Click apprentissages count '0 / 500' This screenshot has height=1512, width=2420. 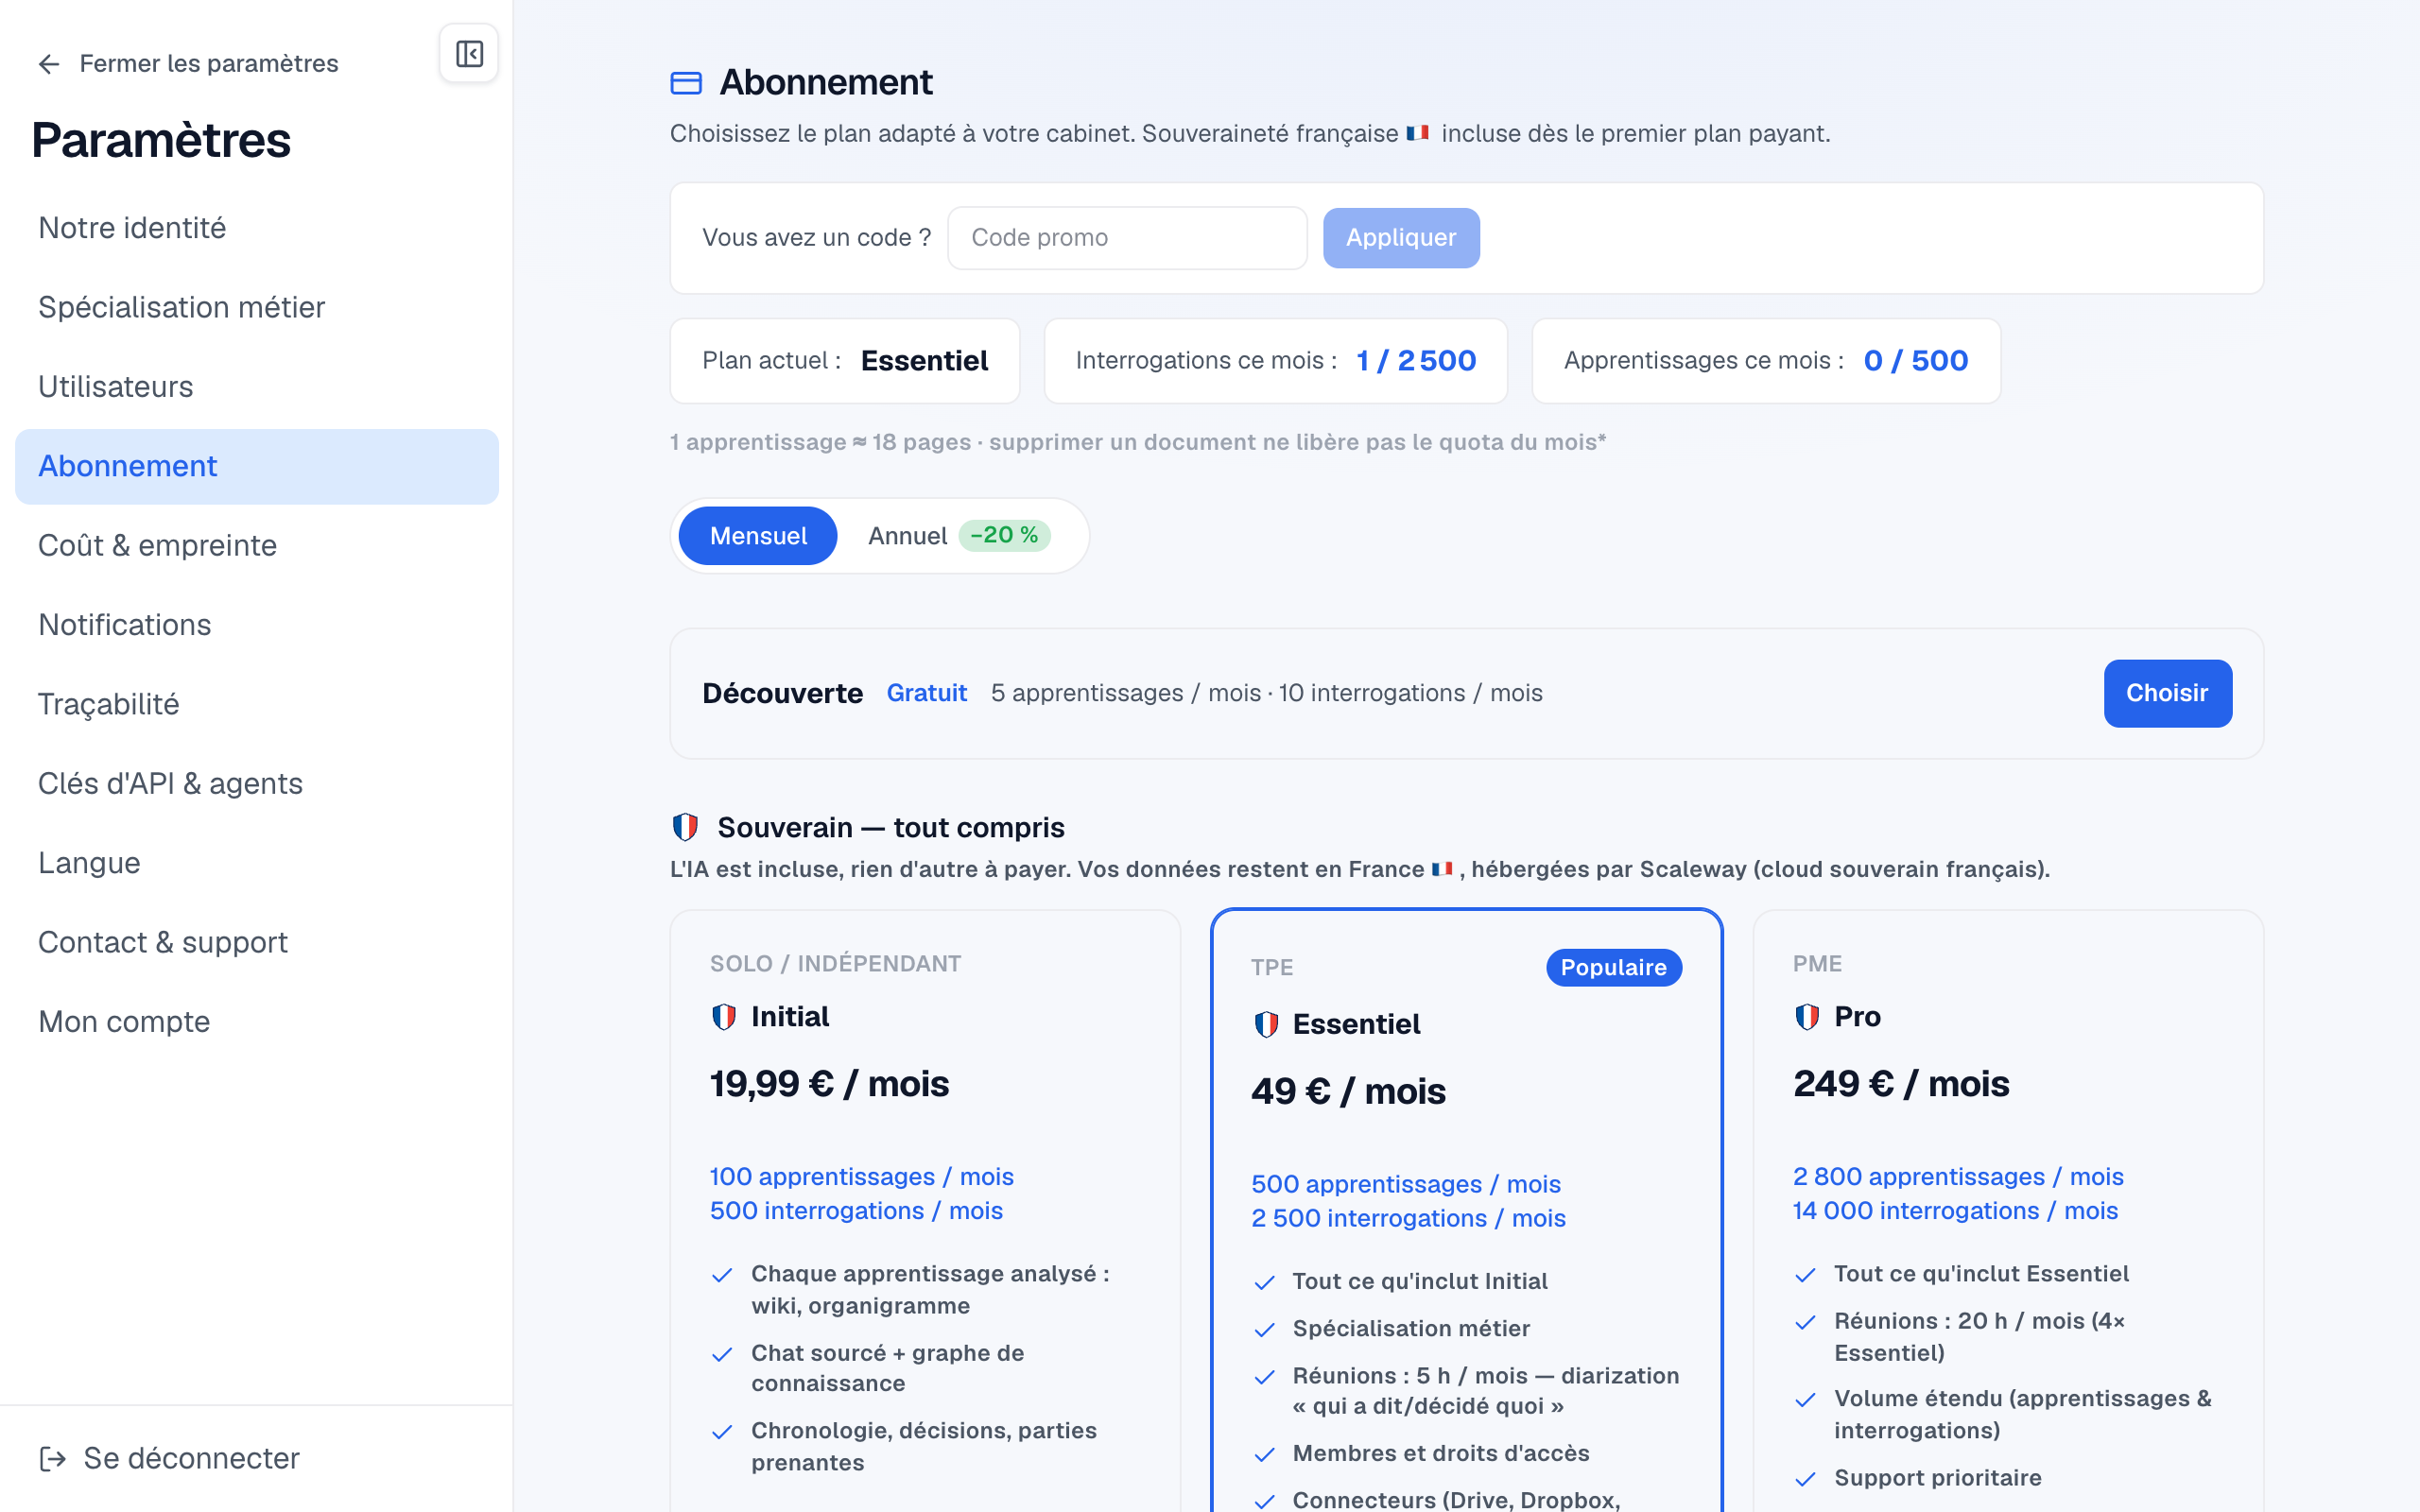point(1916,361)
